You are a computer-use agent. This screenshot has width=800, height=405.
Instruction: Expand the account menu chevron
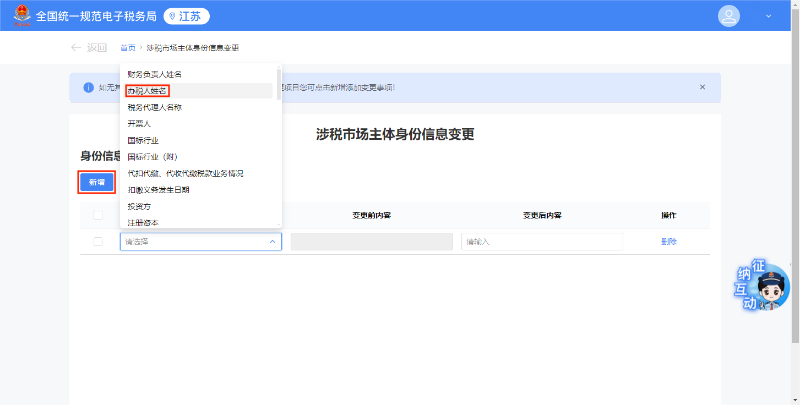(x=768, y=16)
